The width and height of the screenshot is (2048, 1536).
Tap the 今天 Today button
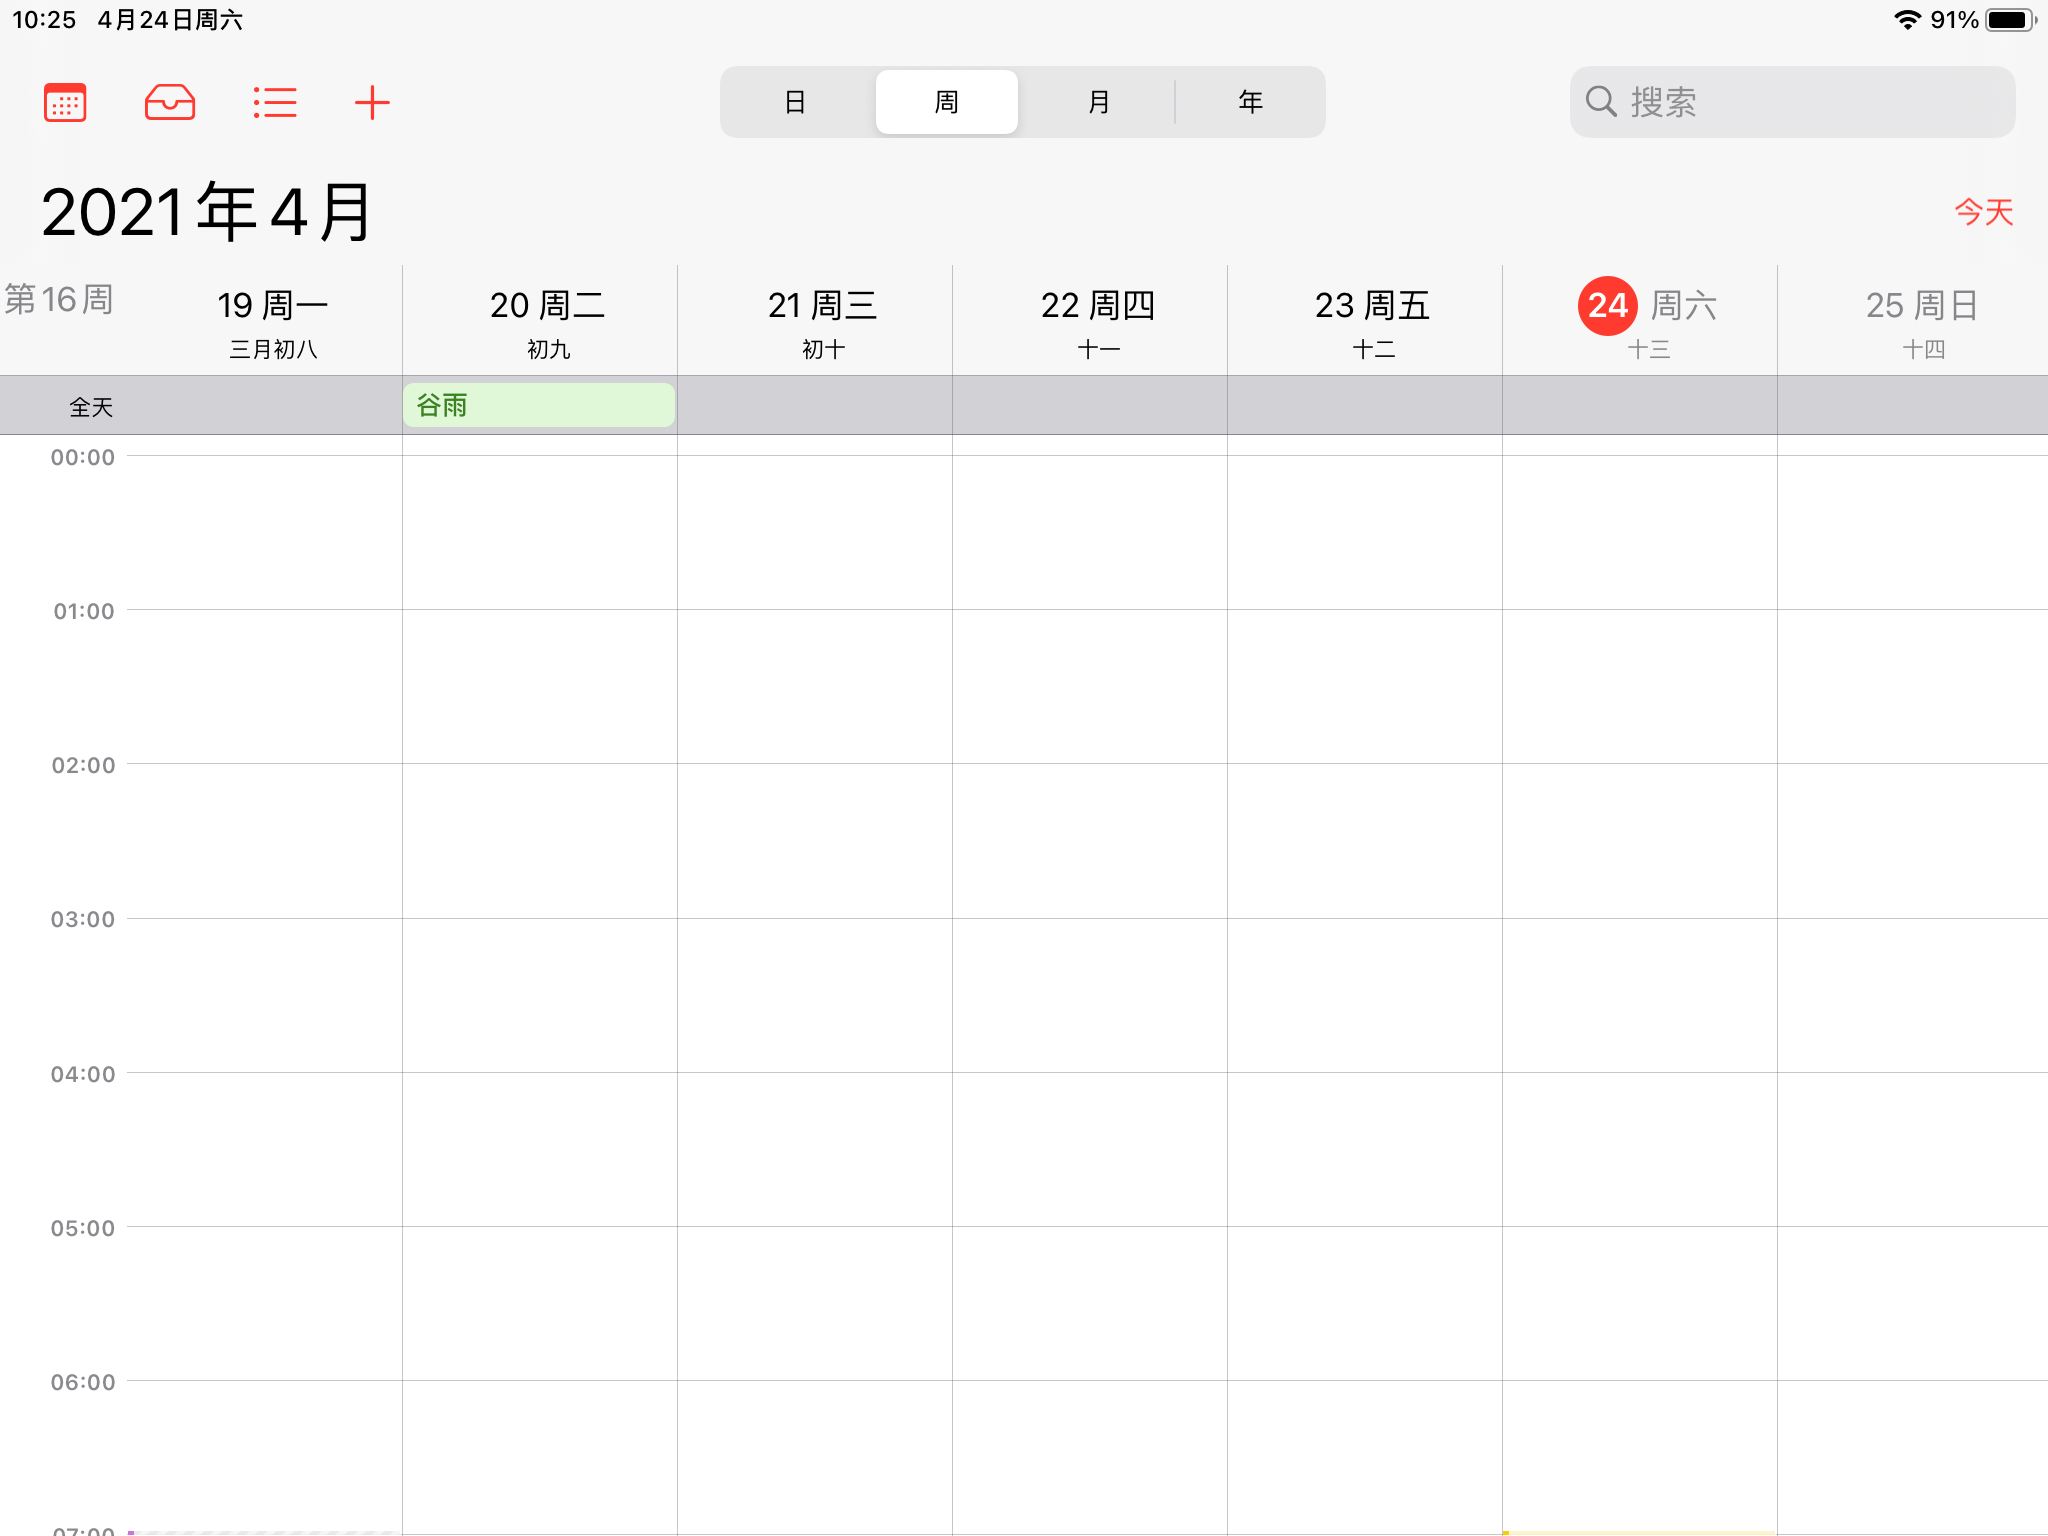click(1983, 212)
